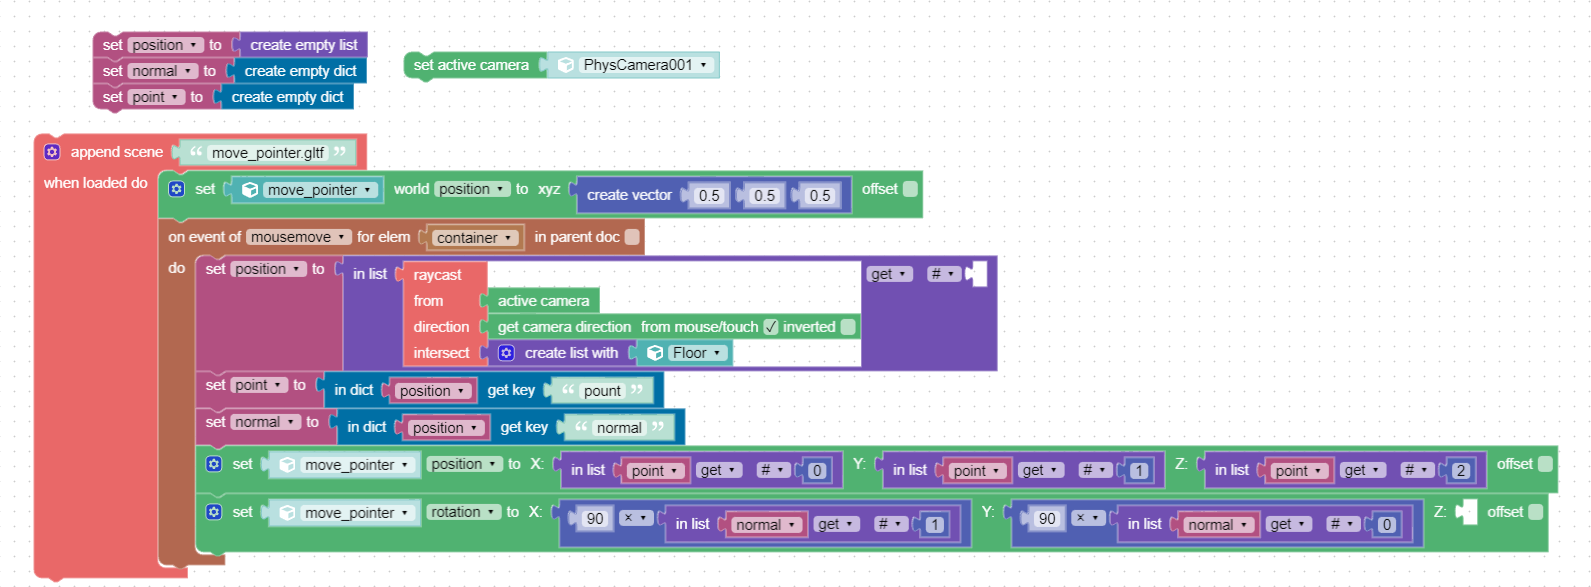This screenshot has width=1591, height=587.
Task: Toggle the in parent doc checkbox
Action: point(632,237)
